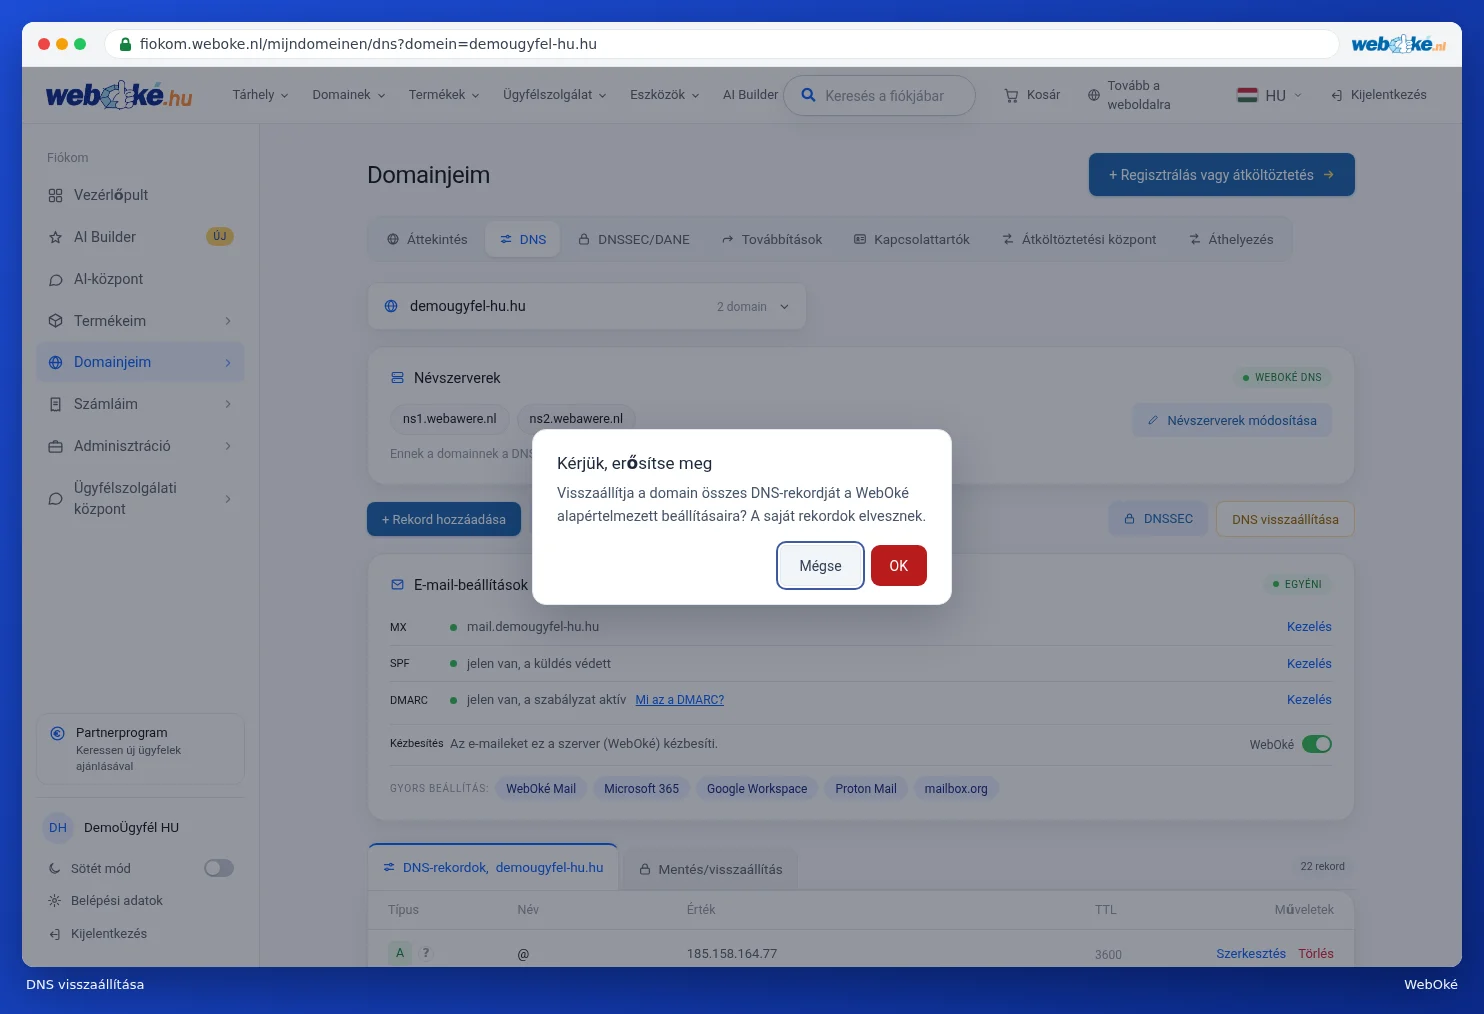Image resolution: width=1484 pixels, height=1014 pixels.
Task: Choose the Google Workspace quick setup
Action: point(757,789)
